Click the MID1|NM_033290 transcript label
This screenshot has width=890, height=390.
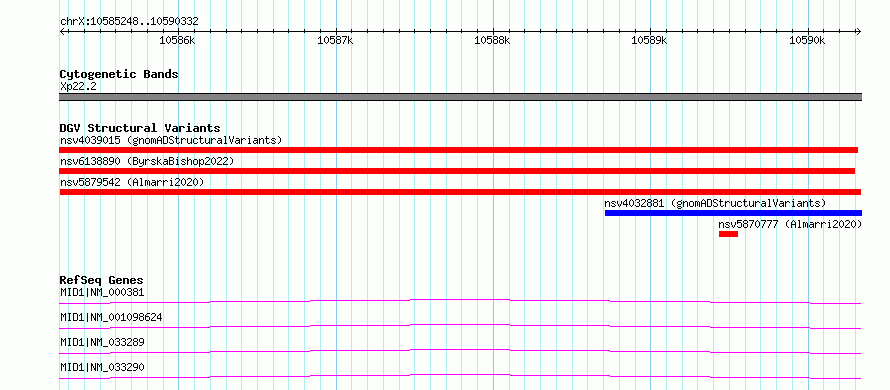(x=102, y=368)
